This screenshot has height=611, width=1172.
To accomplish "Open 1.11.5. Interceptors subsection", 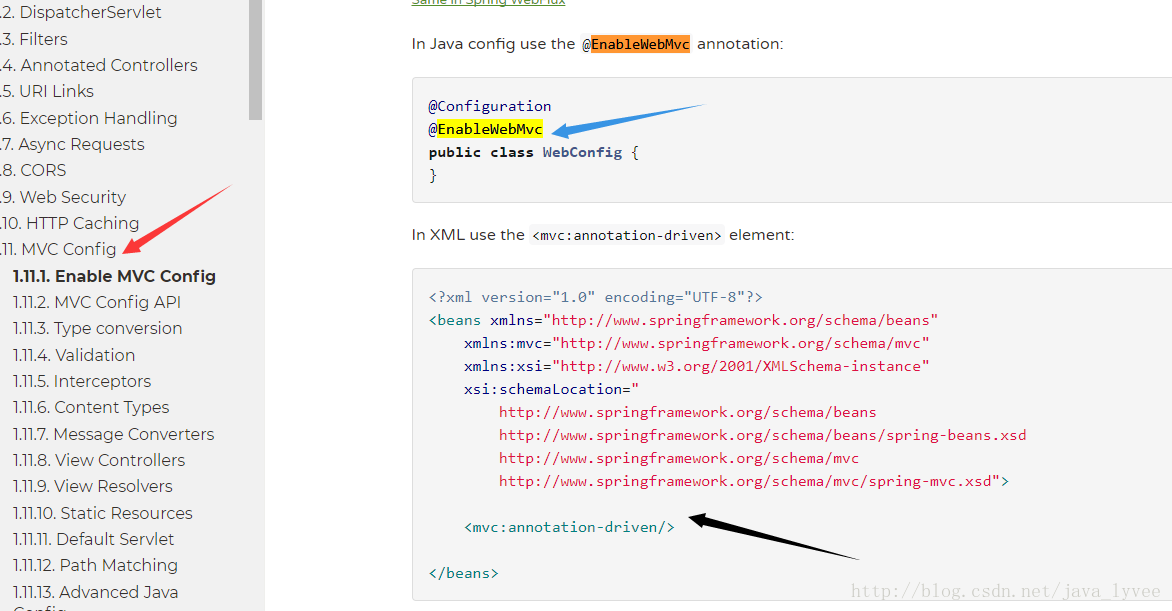I will click(x=82, y=381).
